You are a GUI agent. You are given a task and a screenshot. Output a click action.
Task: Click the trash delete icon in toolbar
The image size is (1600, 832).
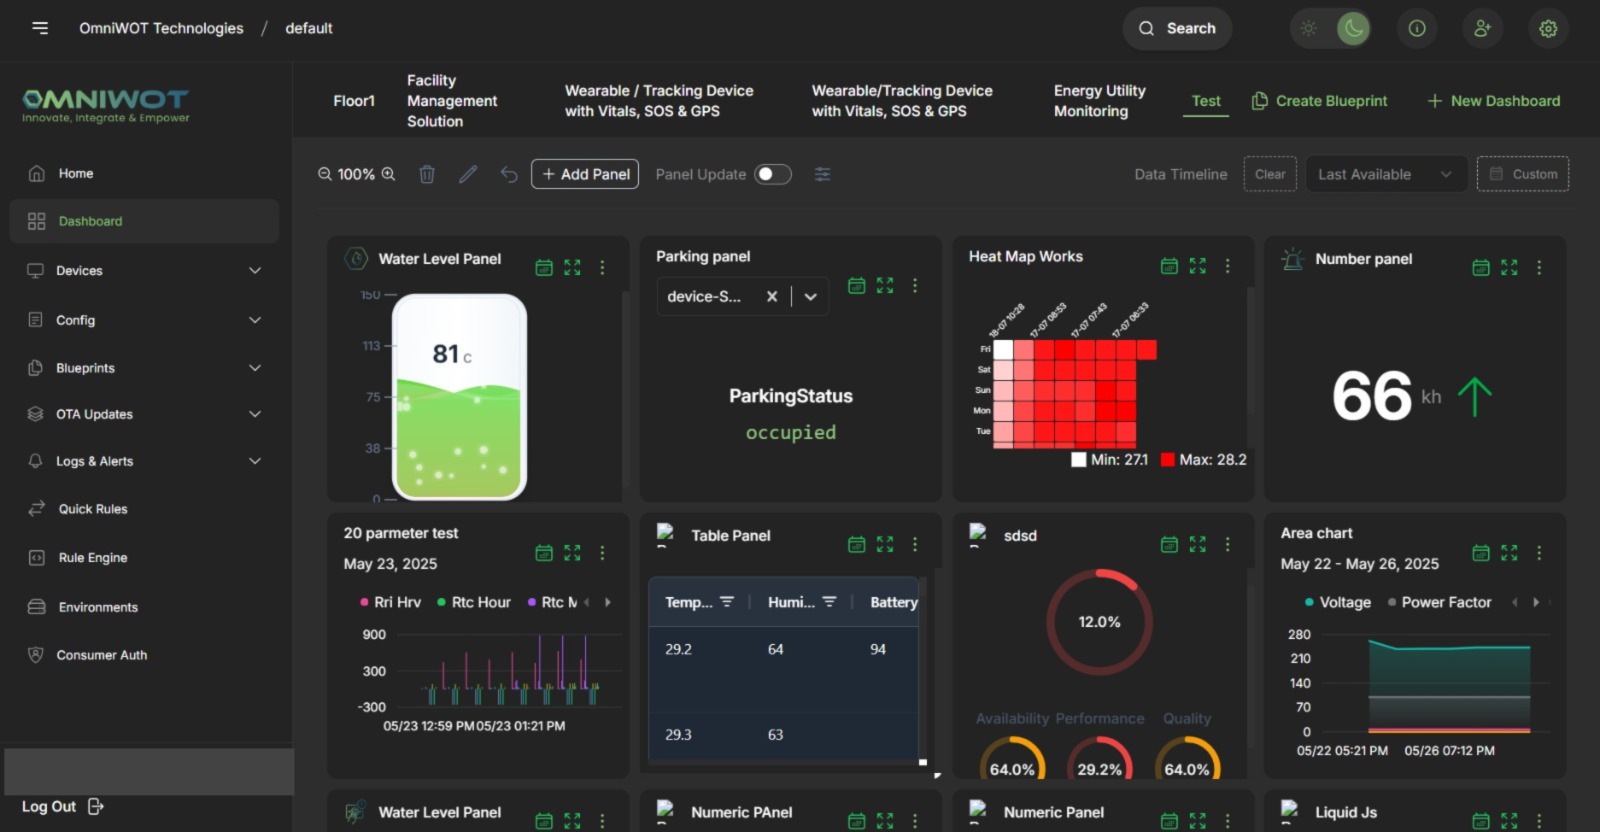click(x=427, y=174)
